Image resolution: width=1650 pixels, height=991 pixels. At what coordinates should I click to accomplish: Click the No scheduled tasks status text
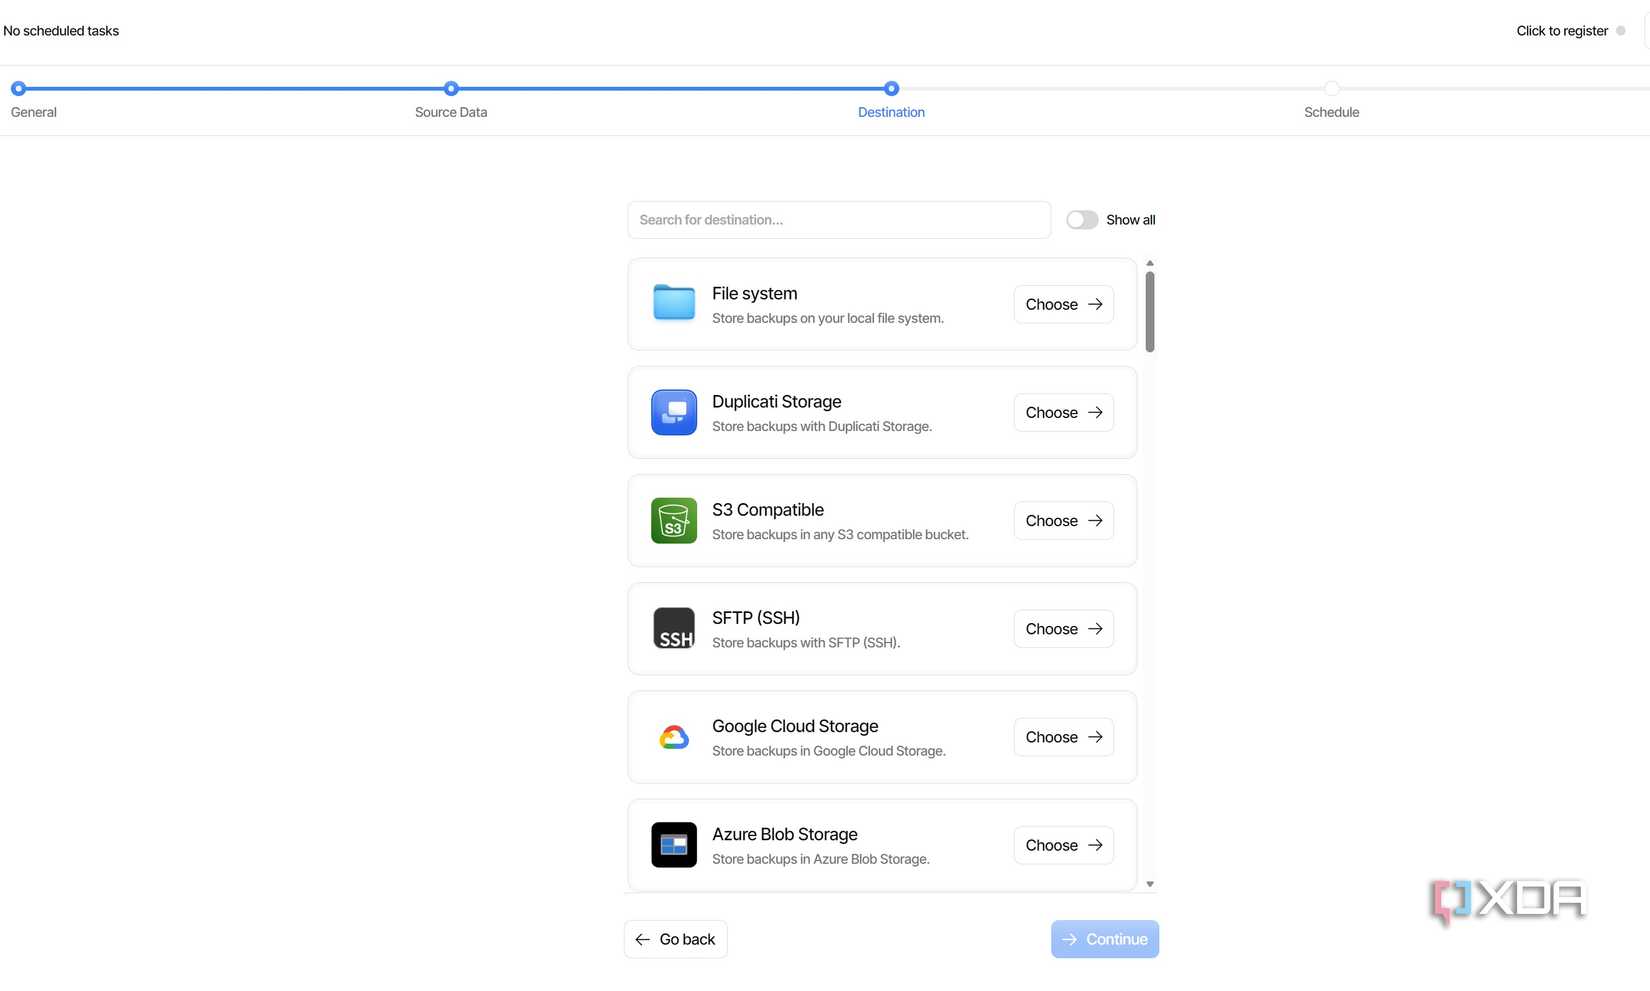pos(61,31)
